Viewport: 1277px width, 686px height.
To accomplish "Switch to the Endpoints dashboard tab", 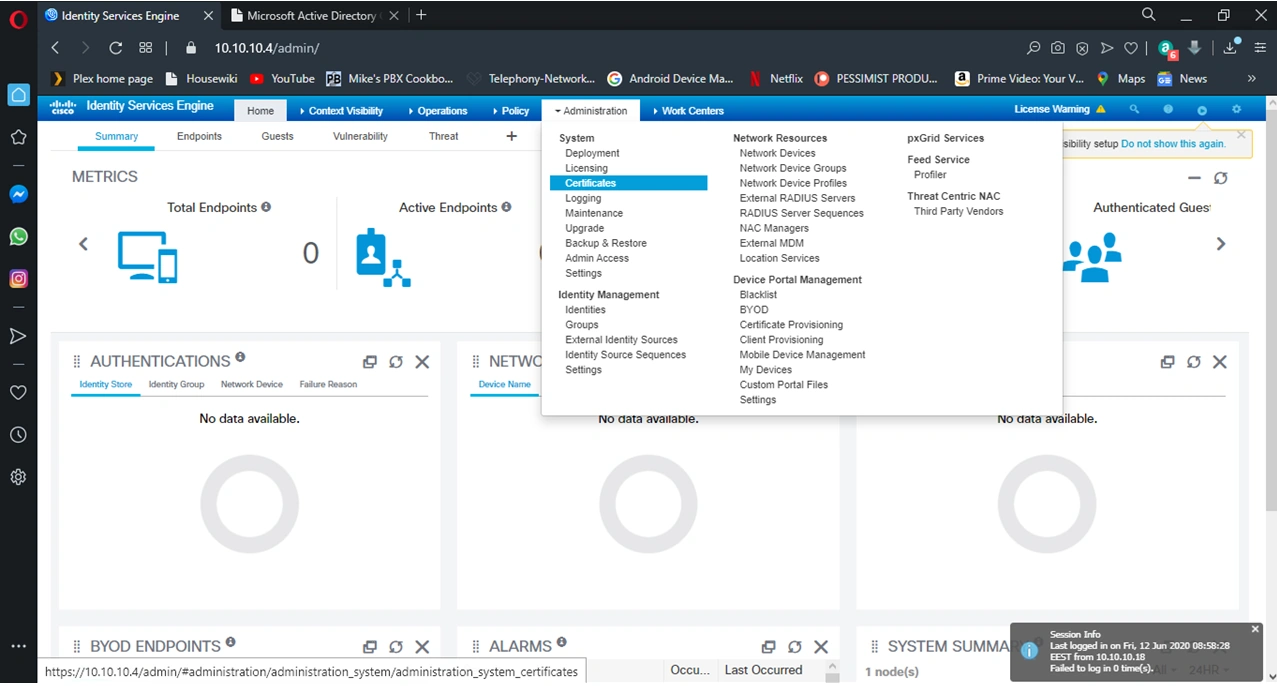I will pyautogui.click(x=199, y=136).
